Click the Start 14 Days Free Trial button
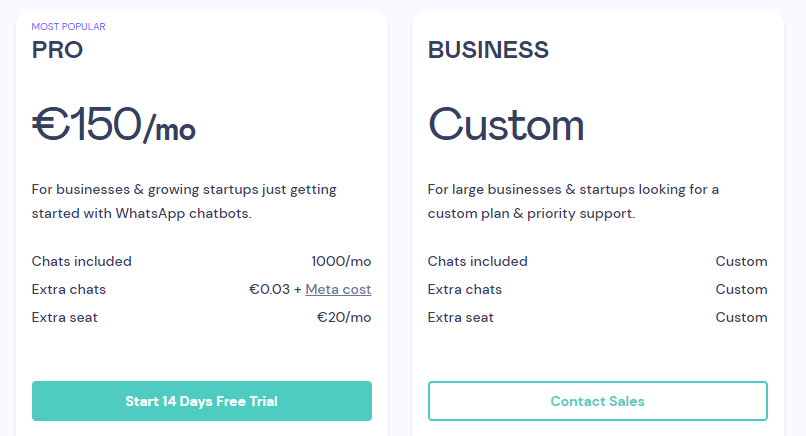Image resolution: width=806 pixels, height=436 pixels. pyautogui.click(x=201, y=401)
